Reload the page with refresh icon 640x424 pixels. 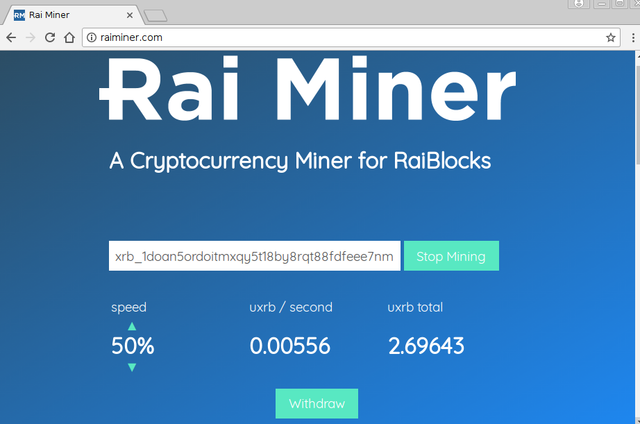point(50,38)
